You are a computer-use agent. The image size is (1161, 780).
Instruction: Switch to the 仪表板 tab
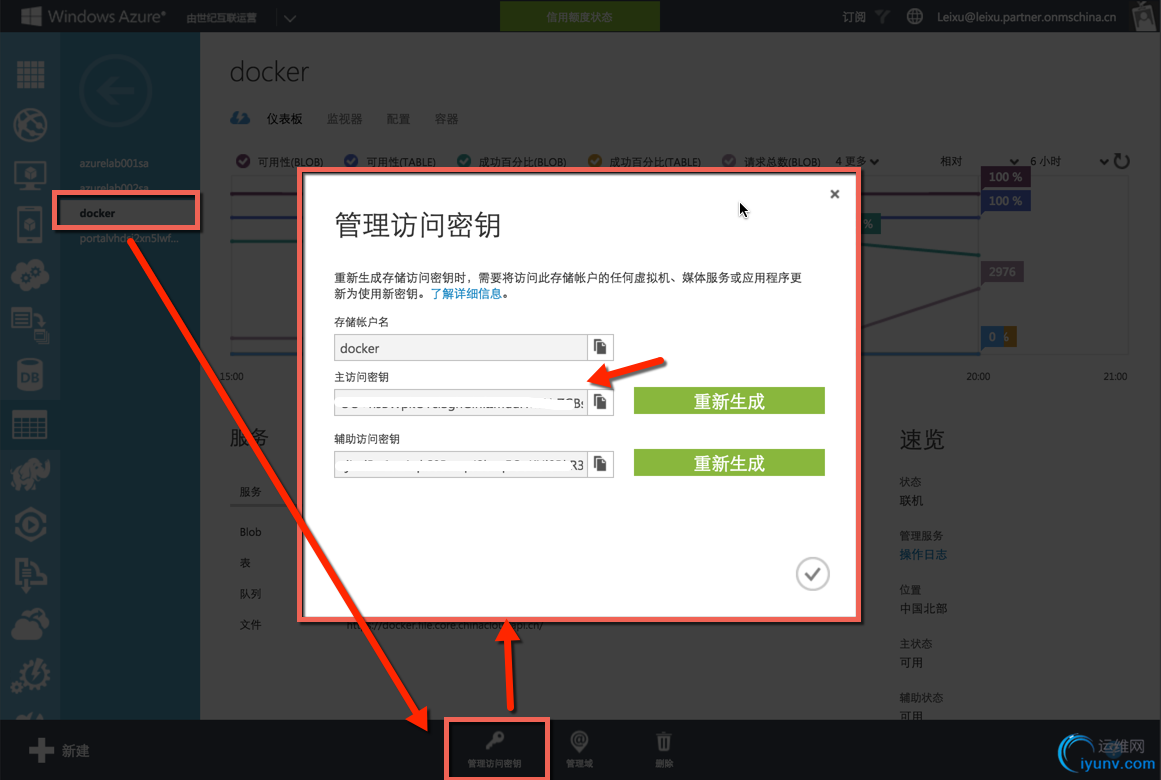pyautogui.click(x=284, y=119)
